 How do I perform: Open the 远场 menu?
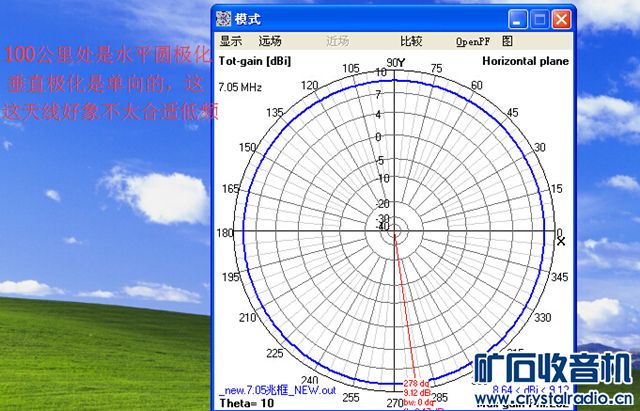click(x=270, y=41)
